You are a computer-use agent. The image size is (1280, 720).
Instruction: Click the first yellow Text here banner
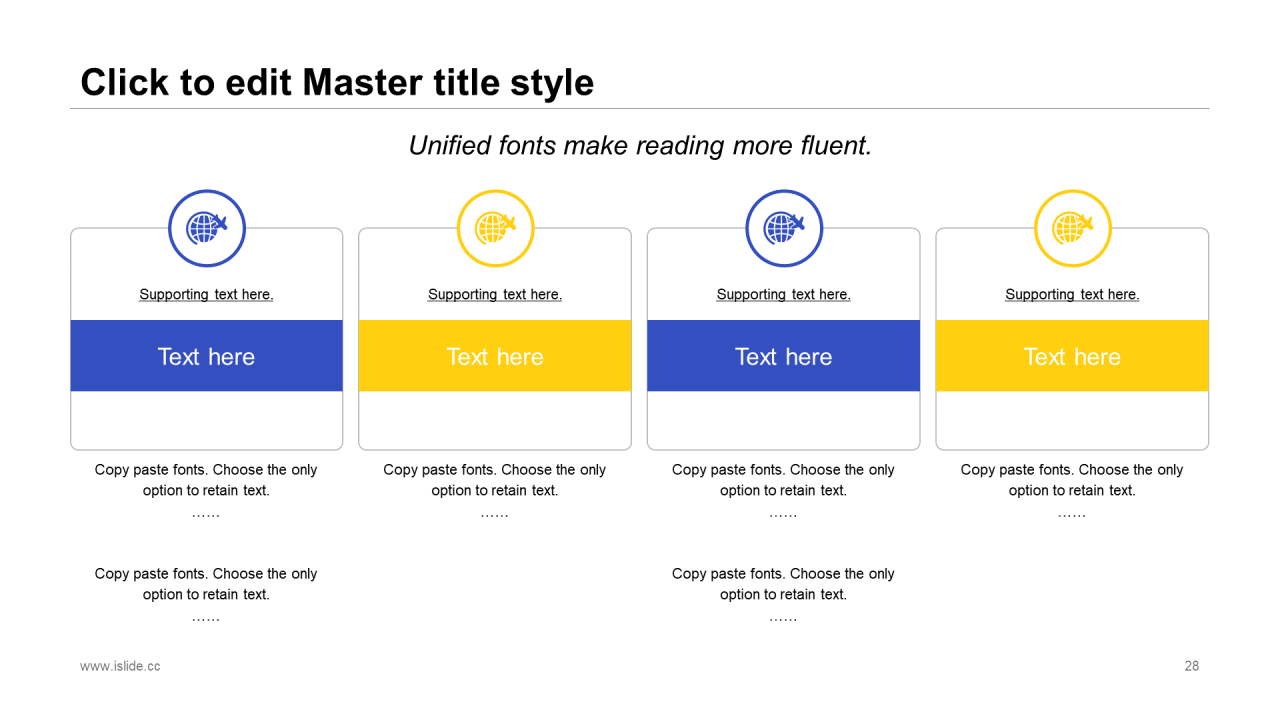[495, 356]
